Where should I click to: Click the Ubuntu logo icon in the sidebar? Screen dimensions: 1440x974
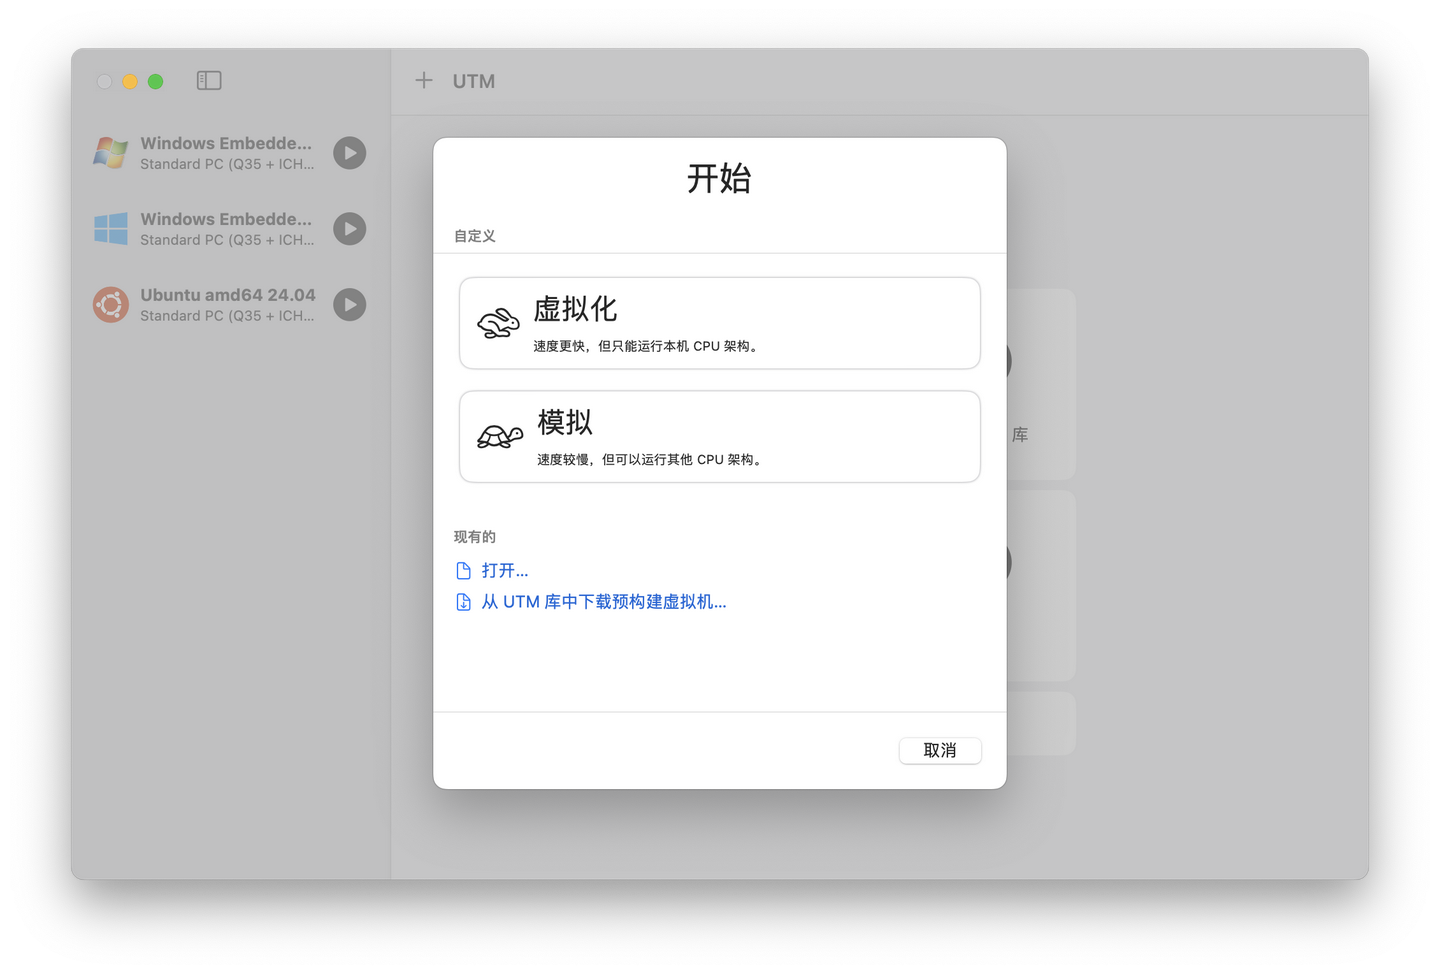110,304
